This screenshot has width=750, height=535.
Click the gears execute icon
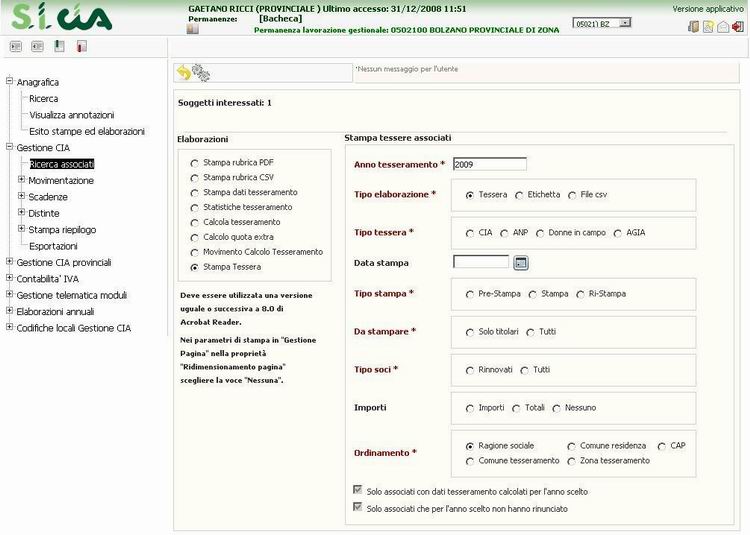pos(200,73)
